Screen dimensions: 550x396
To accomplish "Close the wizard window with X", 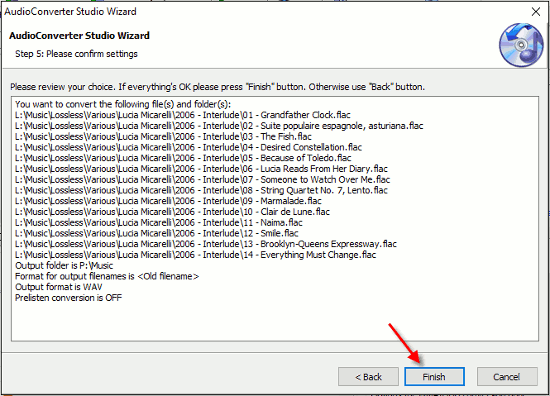I will click(x=536, y=12).
